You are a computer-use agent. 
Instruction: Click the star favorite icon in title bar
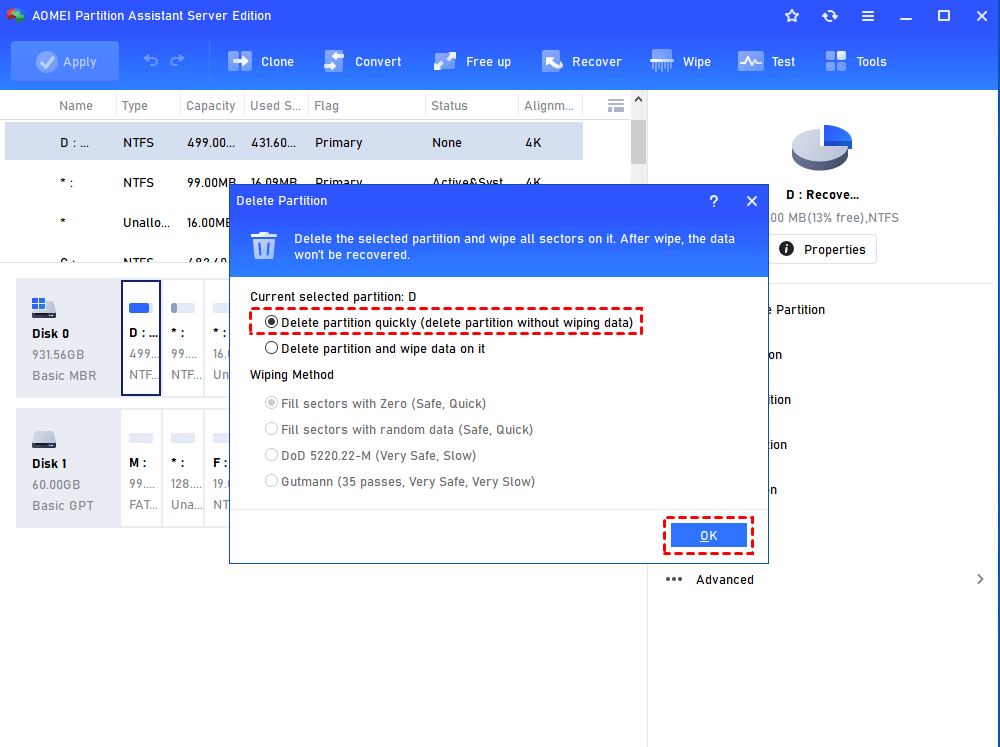click(x=792, y=16)
